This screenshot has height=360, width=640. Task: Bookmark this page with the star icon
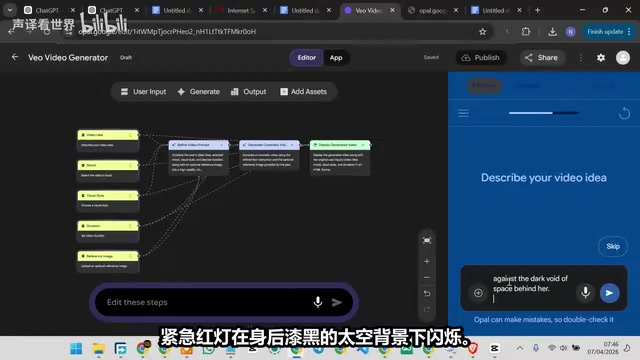(x=482, y=31)
